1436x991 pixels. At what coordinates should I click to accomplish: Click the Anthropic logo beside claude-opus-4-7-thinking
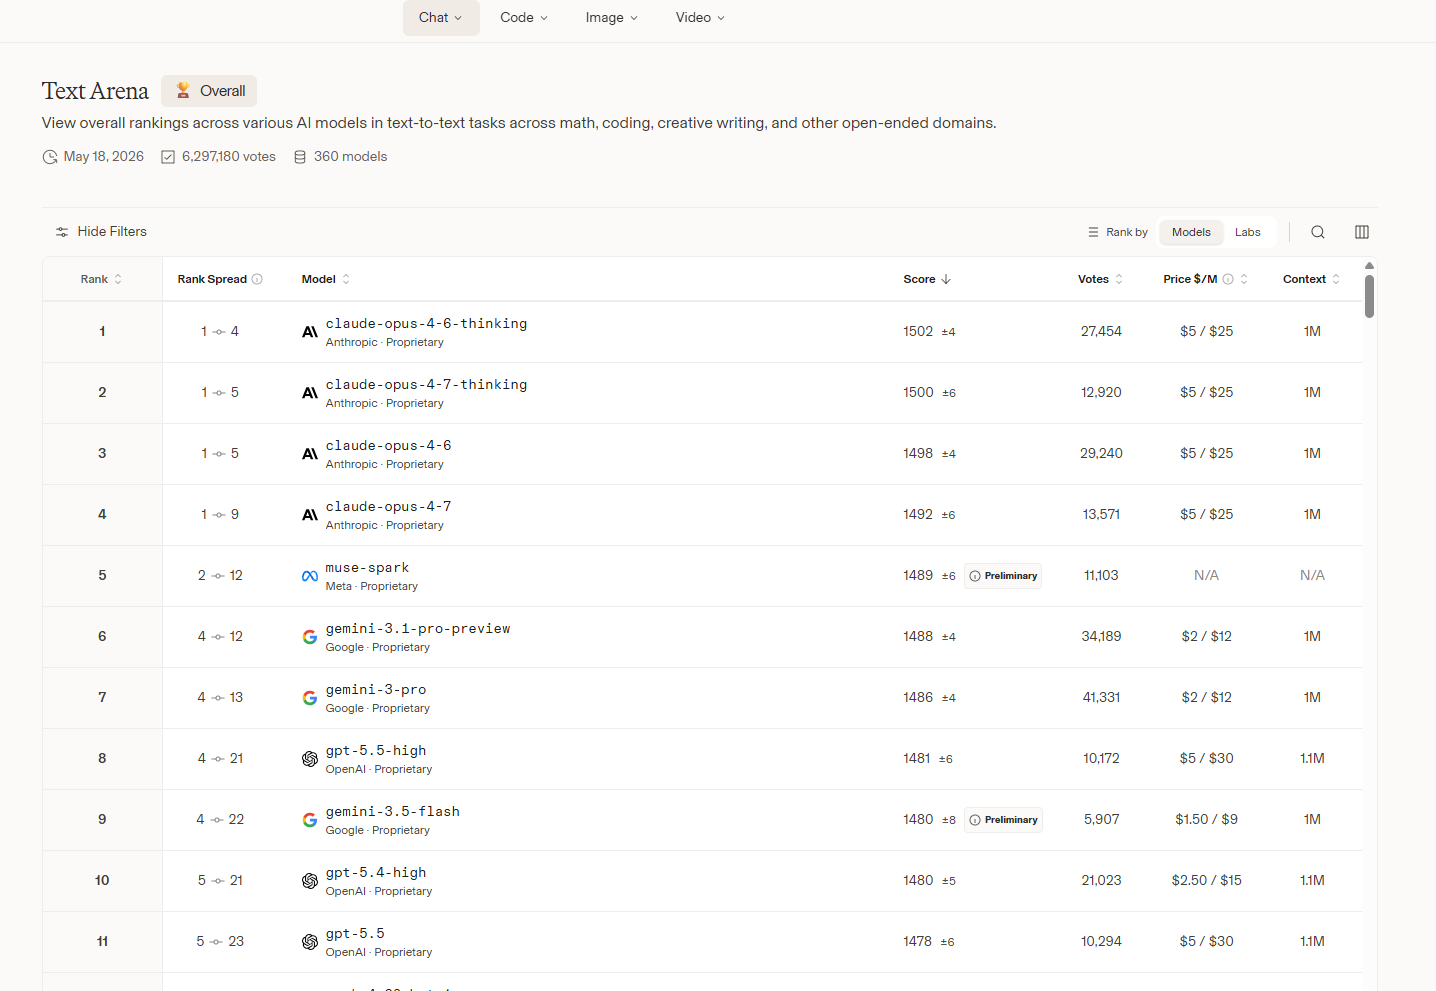pyautogui.click(x=310, y=393)
